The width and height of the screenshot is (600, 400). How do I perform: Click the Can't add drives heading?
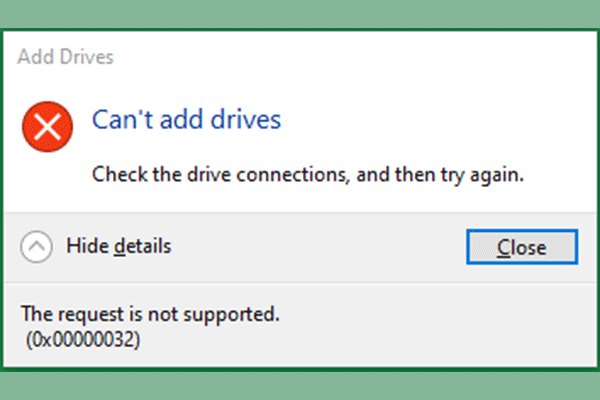tap(186, 120)
